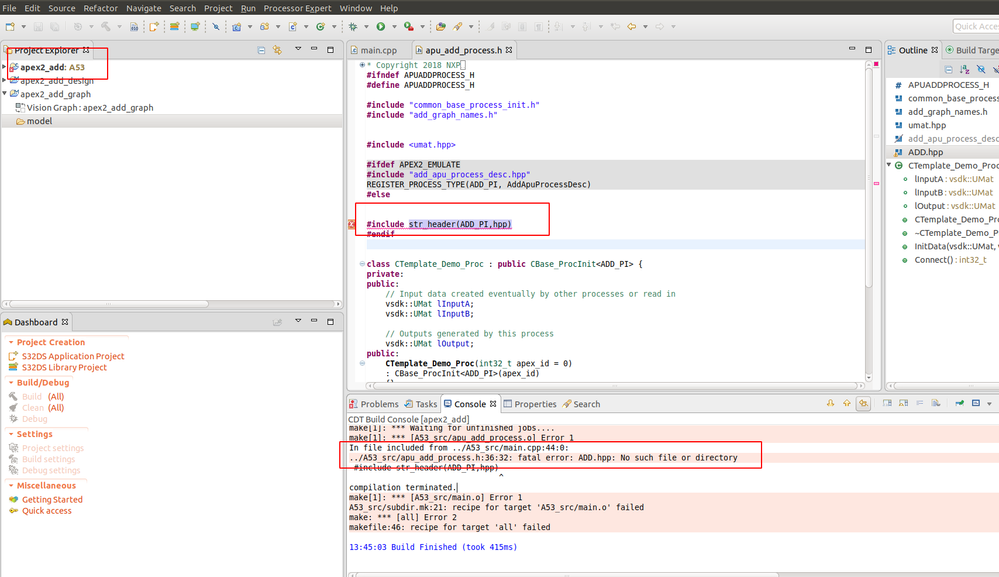
Task: Open dropdown next to Run button
Action: pyautogui.click(x=394, y=27)
